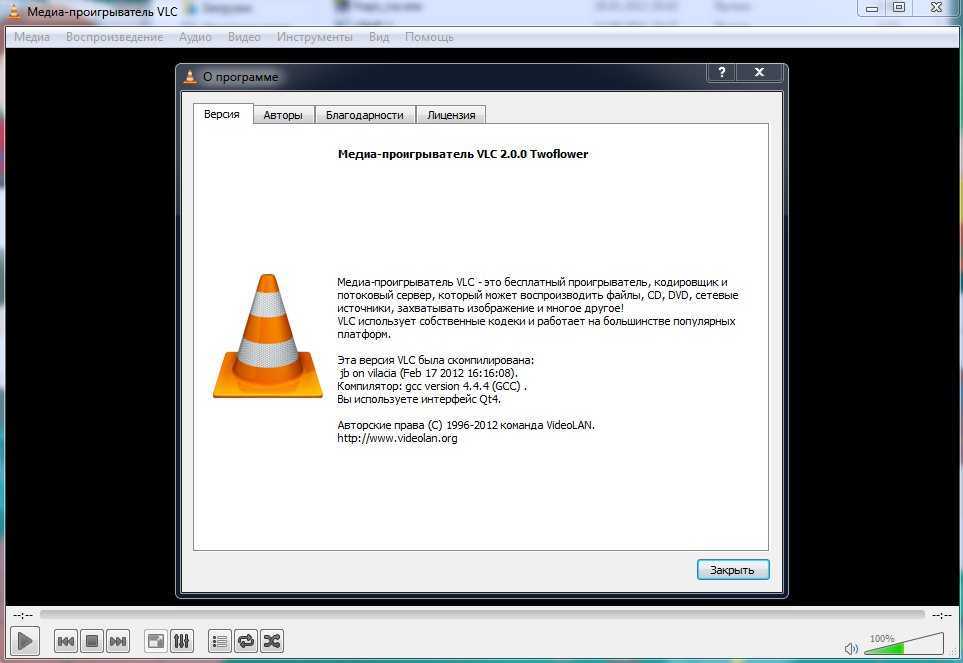Show the playlist icon

[219, 642]
